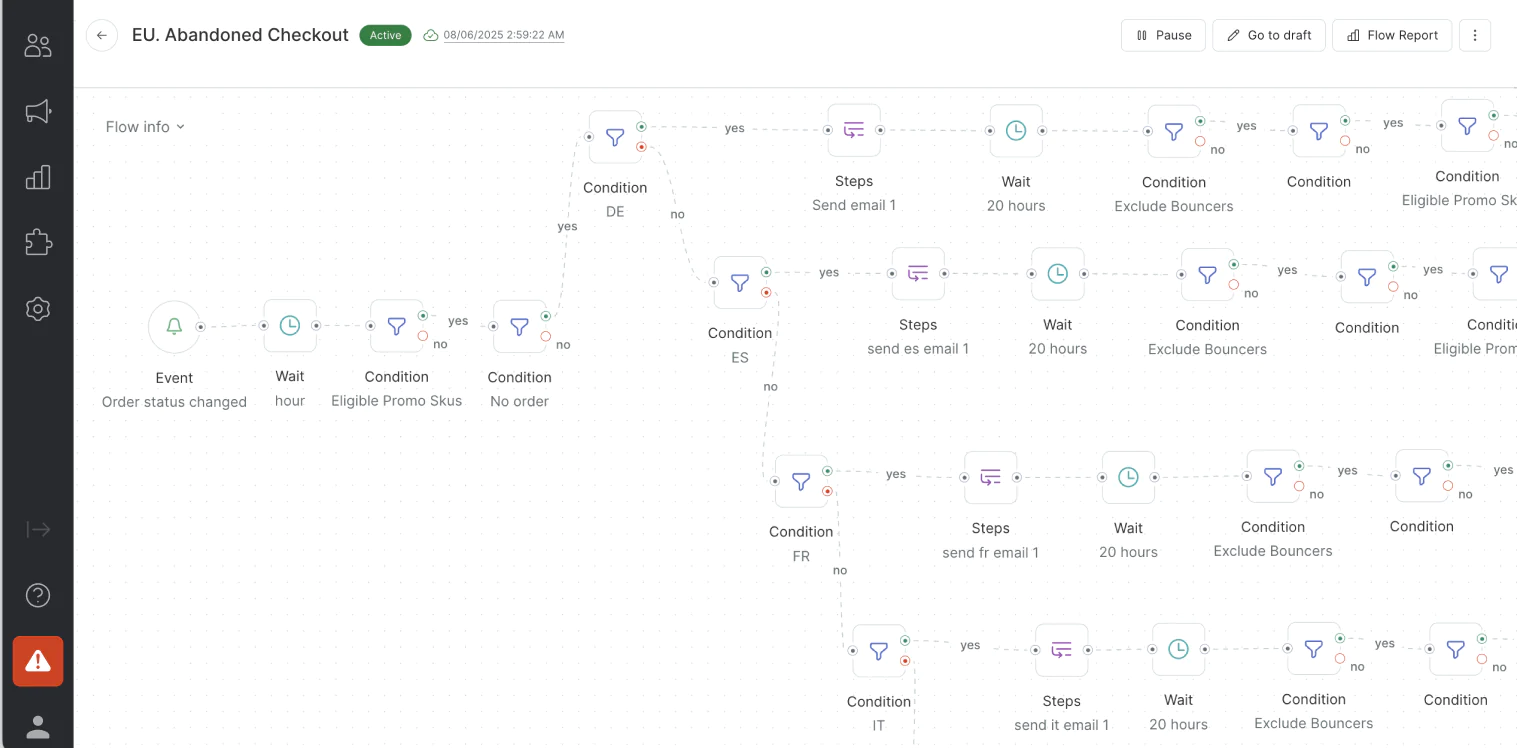Screen dimensions: 1517x748
Task: Click the profile icon at sidebar bottom
Action: point(37,726)
